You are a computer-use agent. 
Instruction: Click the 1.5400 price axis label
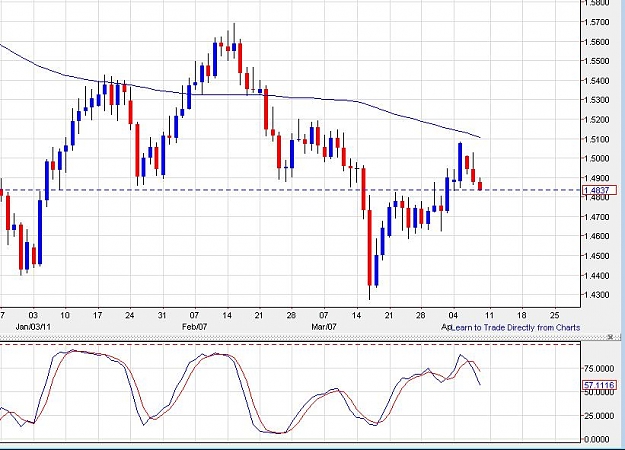(x=597, y=81)
